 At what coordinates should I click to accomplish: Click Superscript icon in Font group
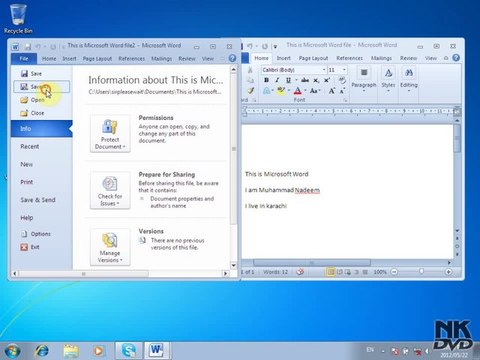tap(327, 80)
